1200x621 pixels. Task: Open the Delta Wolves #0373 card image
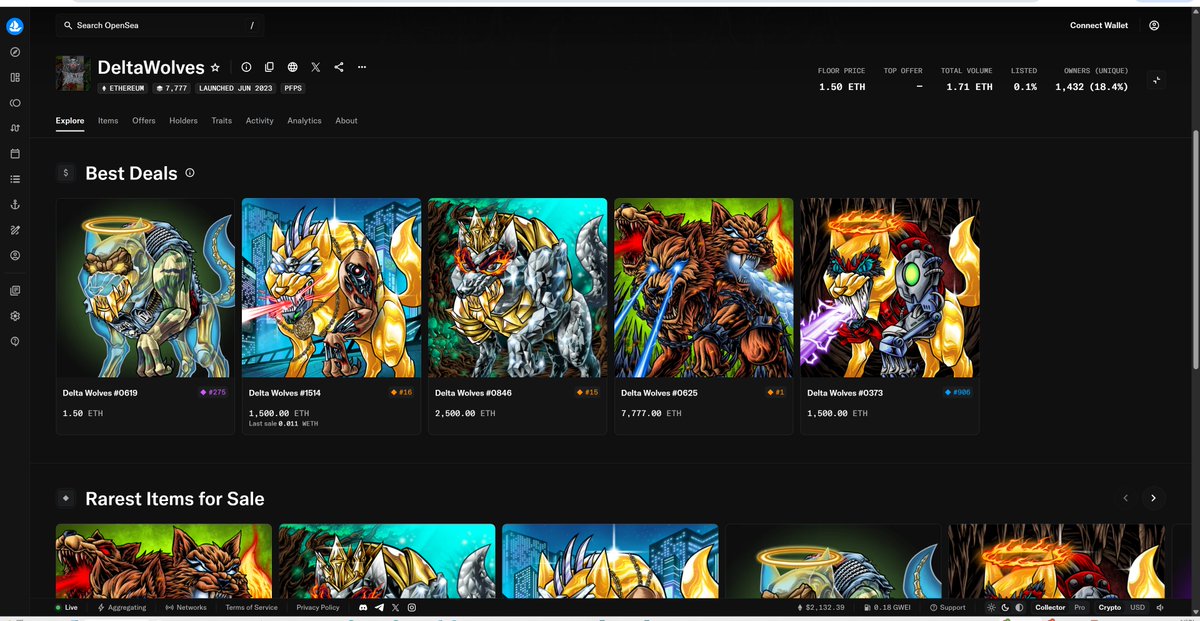click(x=889, y=288)
